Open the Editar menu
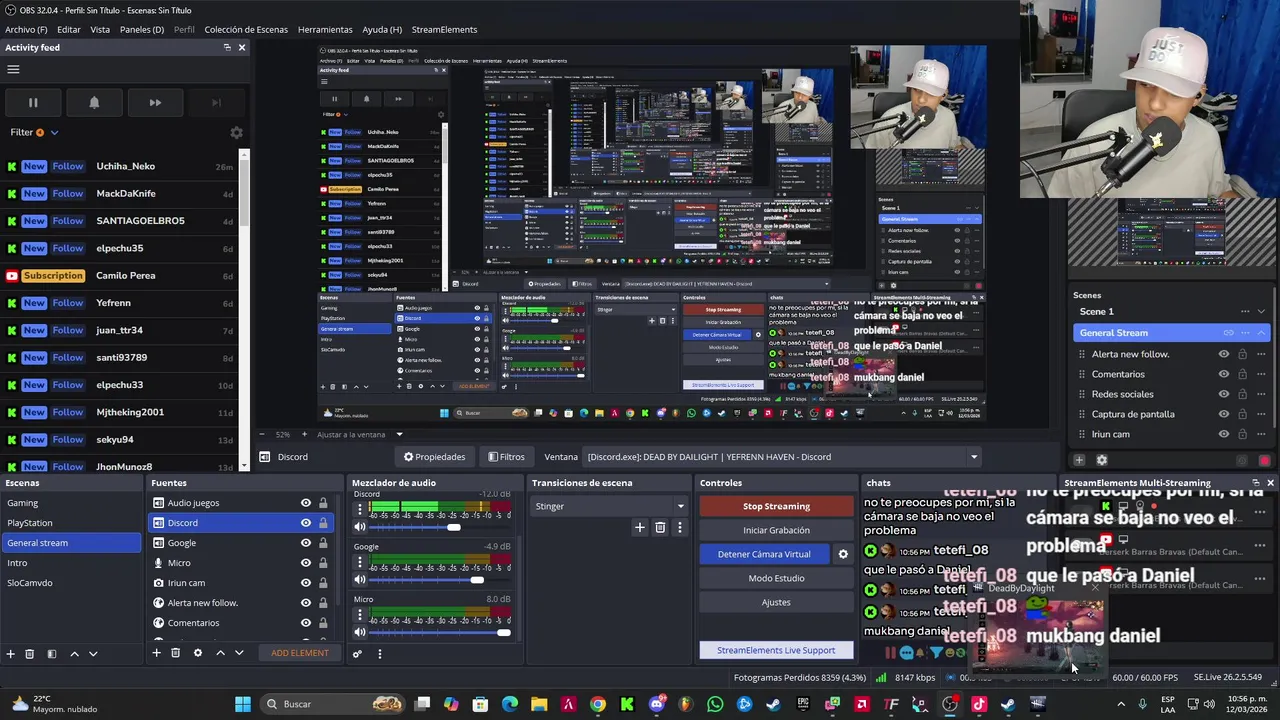 [x=69, y=29]
